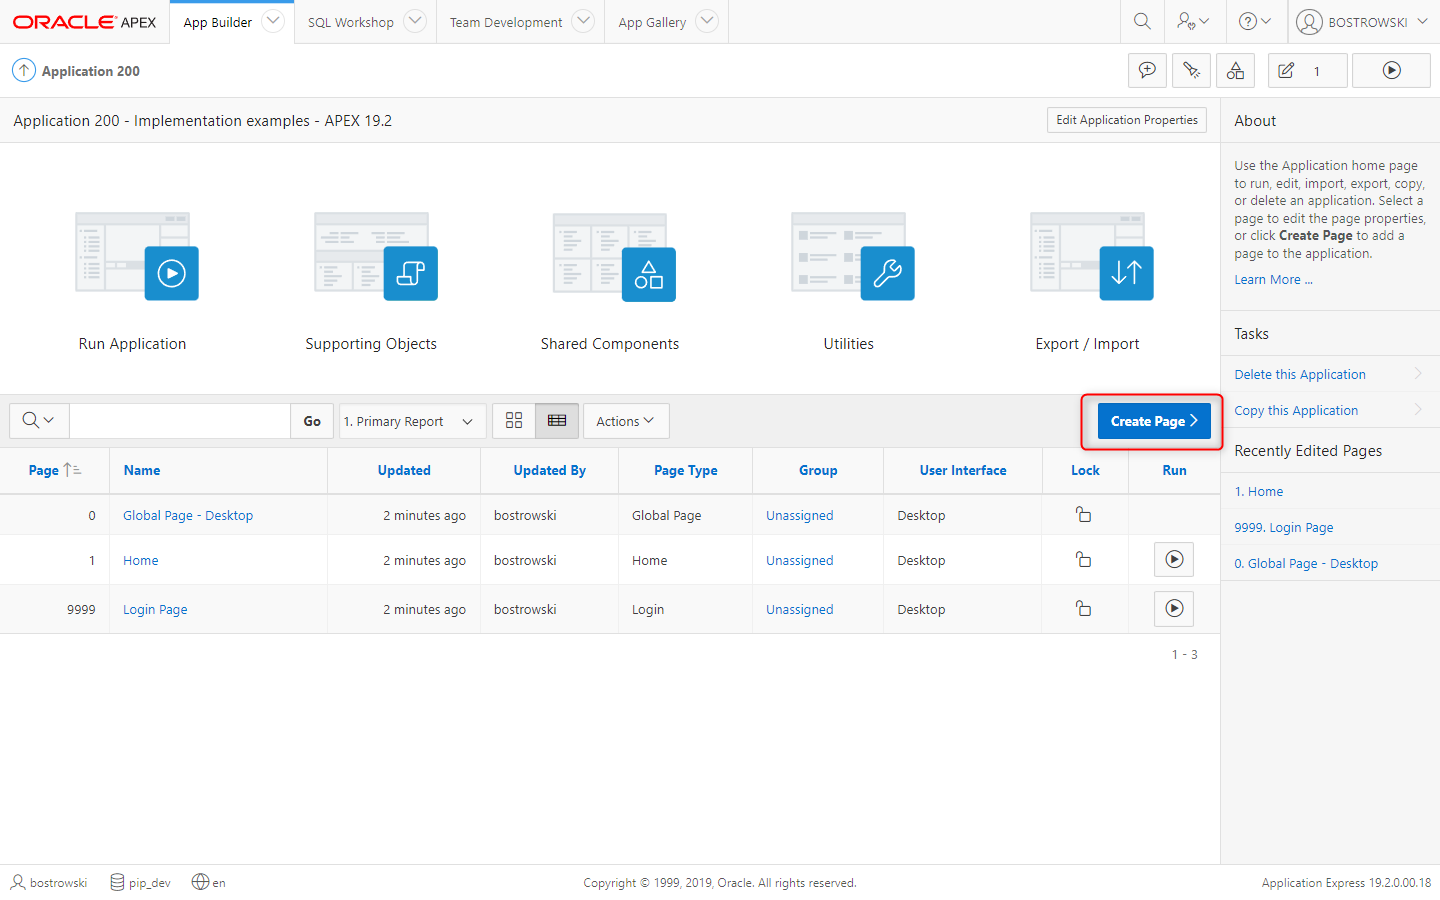Viewport: 1440px width, 900px height.
Task: Open the feedback comment bubble icon
Action: [x=1147, y=71]
